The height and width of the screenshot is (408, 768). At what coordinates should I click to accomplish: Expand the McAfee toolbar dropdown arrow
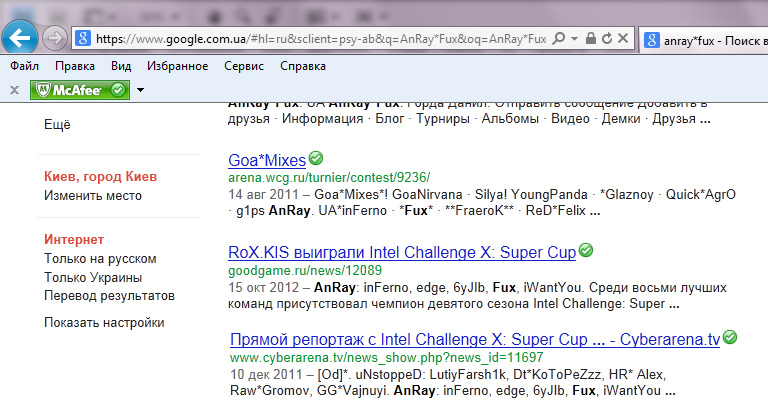pos(141,90)
